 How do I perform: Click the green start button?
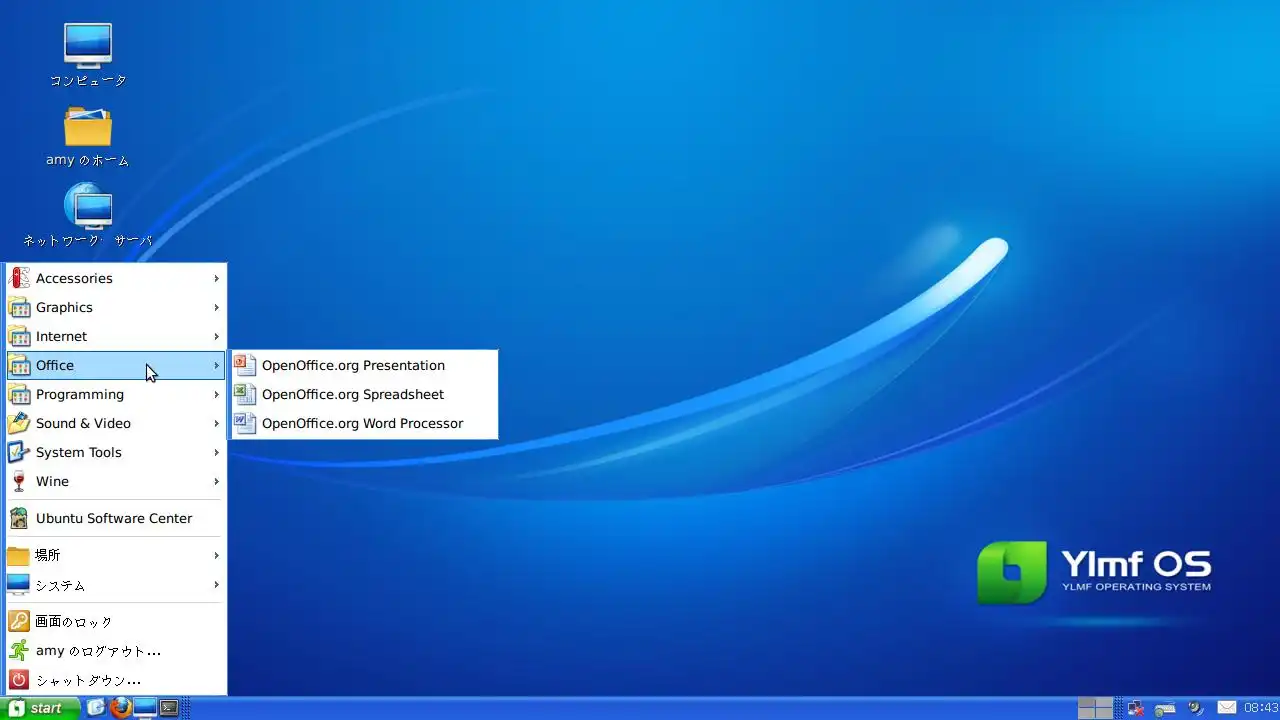coord(40,708)
